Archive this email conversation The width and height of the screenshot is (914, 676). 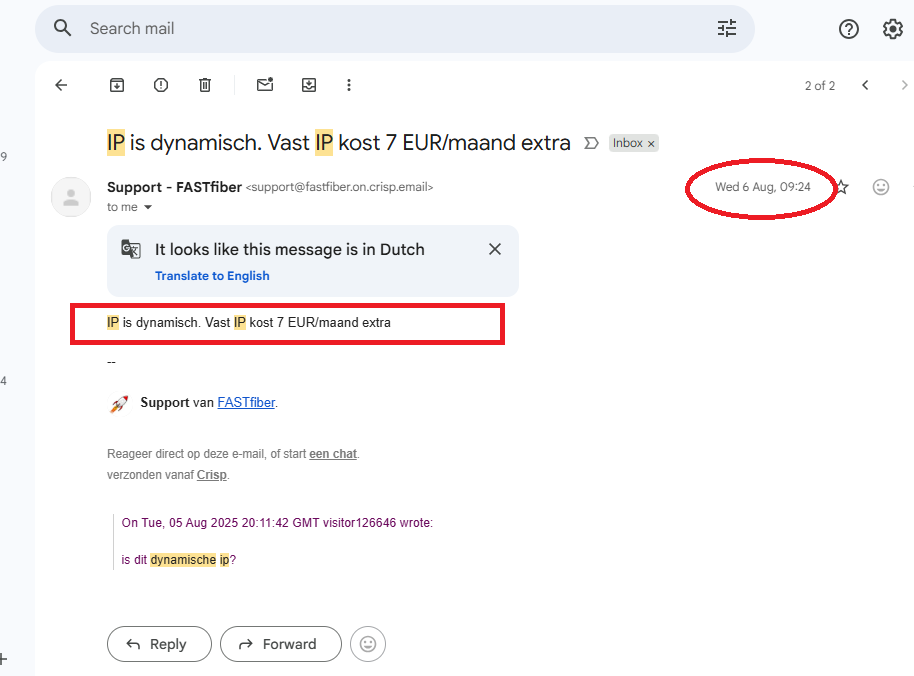117,85
